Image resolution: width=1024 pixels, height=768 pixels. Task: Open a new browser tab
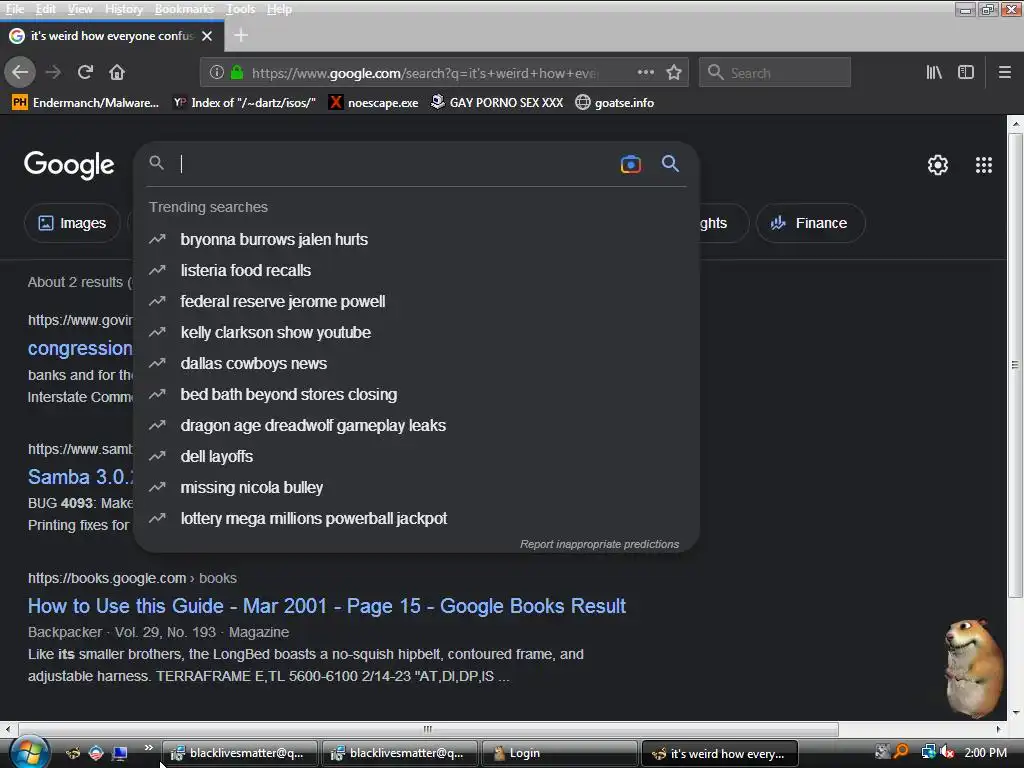pos(241,35)
